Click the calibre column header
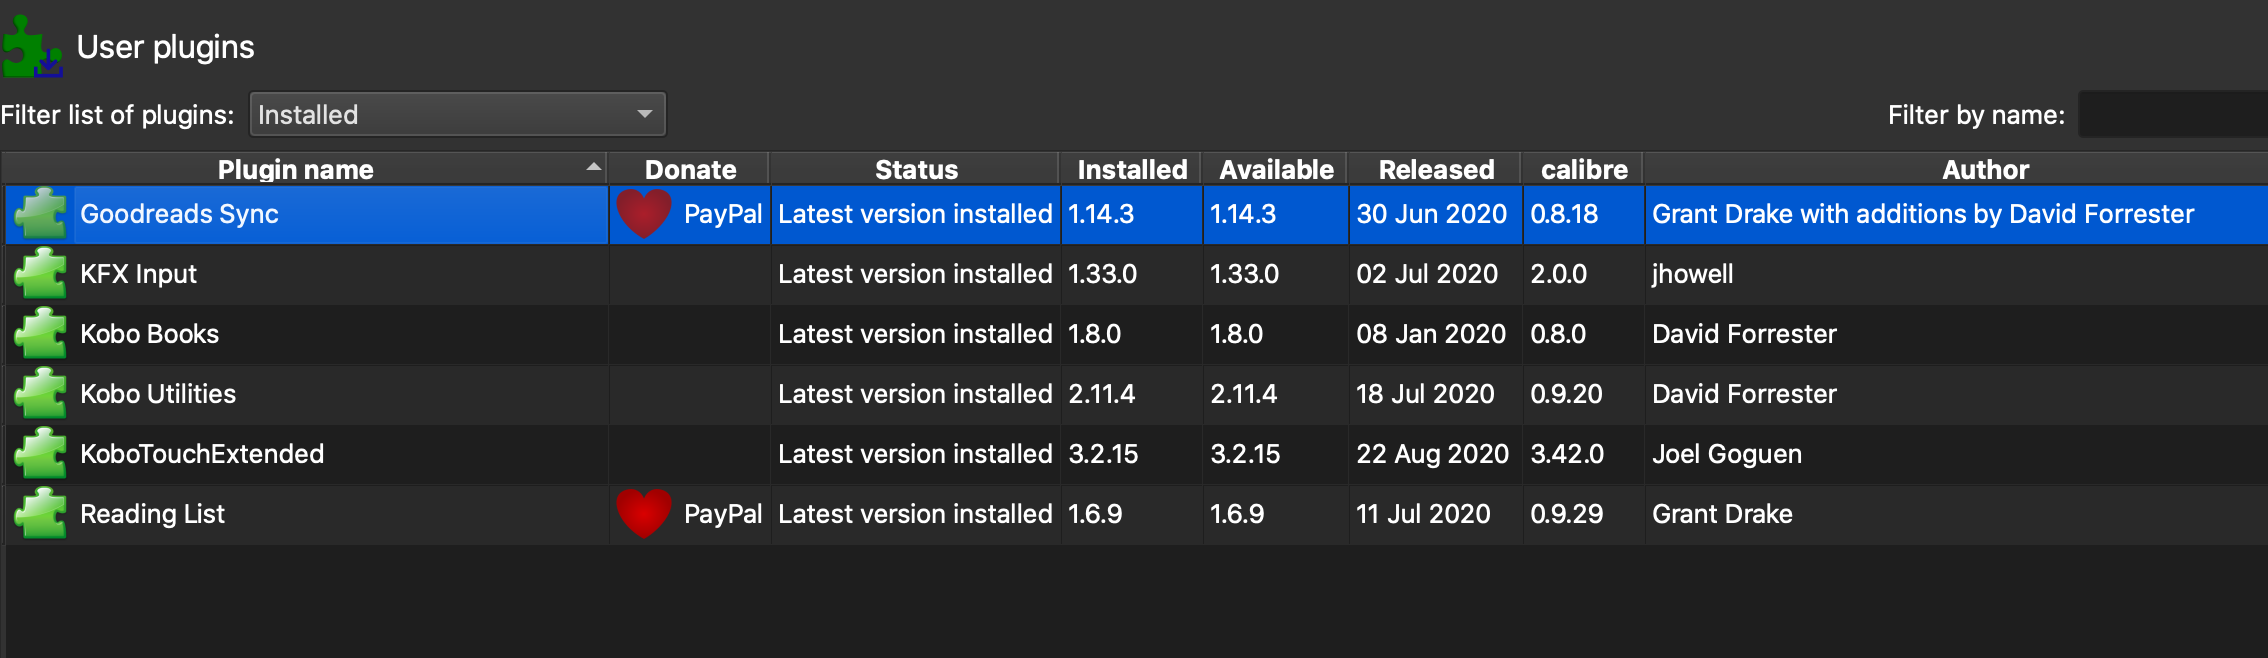The height and width of the screenshot is (658, 2268). click(1584, 170)
